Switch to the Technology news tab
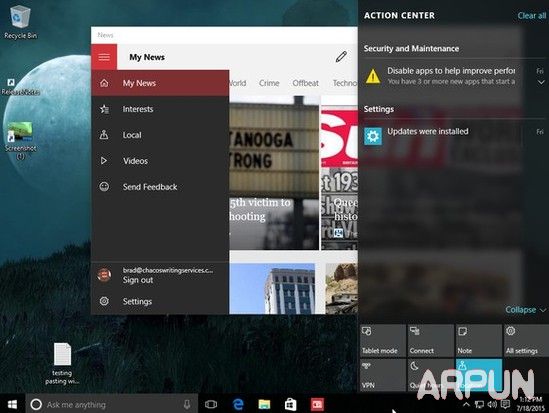 [x=345, y=83]
